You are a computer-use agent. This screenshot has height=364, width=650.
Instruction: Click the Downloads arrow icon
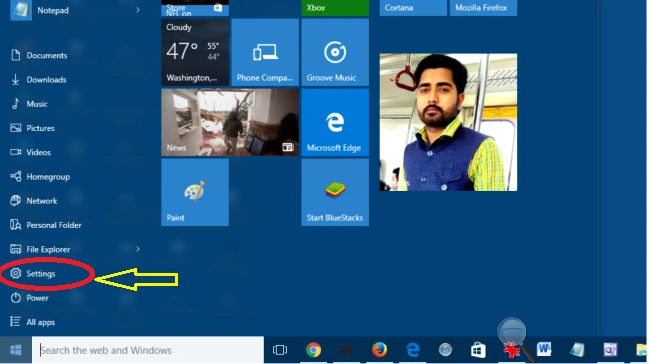point(15,79)
